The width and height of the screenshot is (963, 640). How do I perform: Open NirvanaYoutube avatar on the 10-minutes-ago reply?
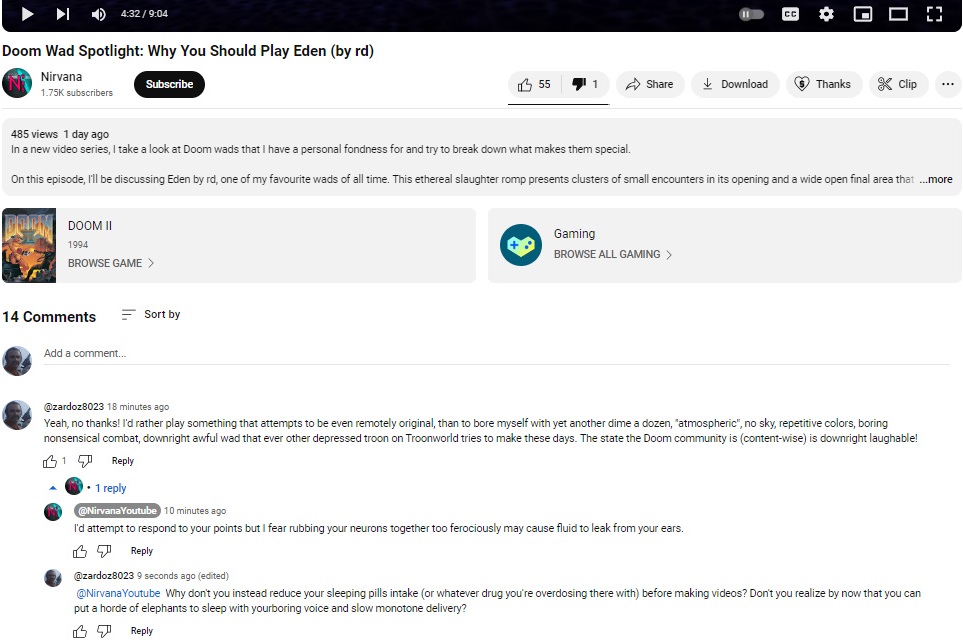pos(53,512)
